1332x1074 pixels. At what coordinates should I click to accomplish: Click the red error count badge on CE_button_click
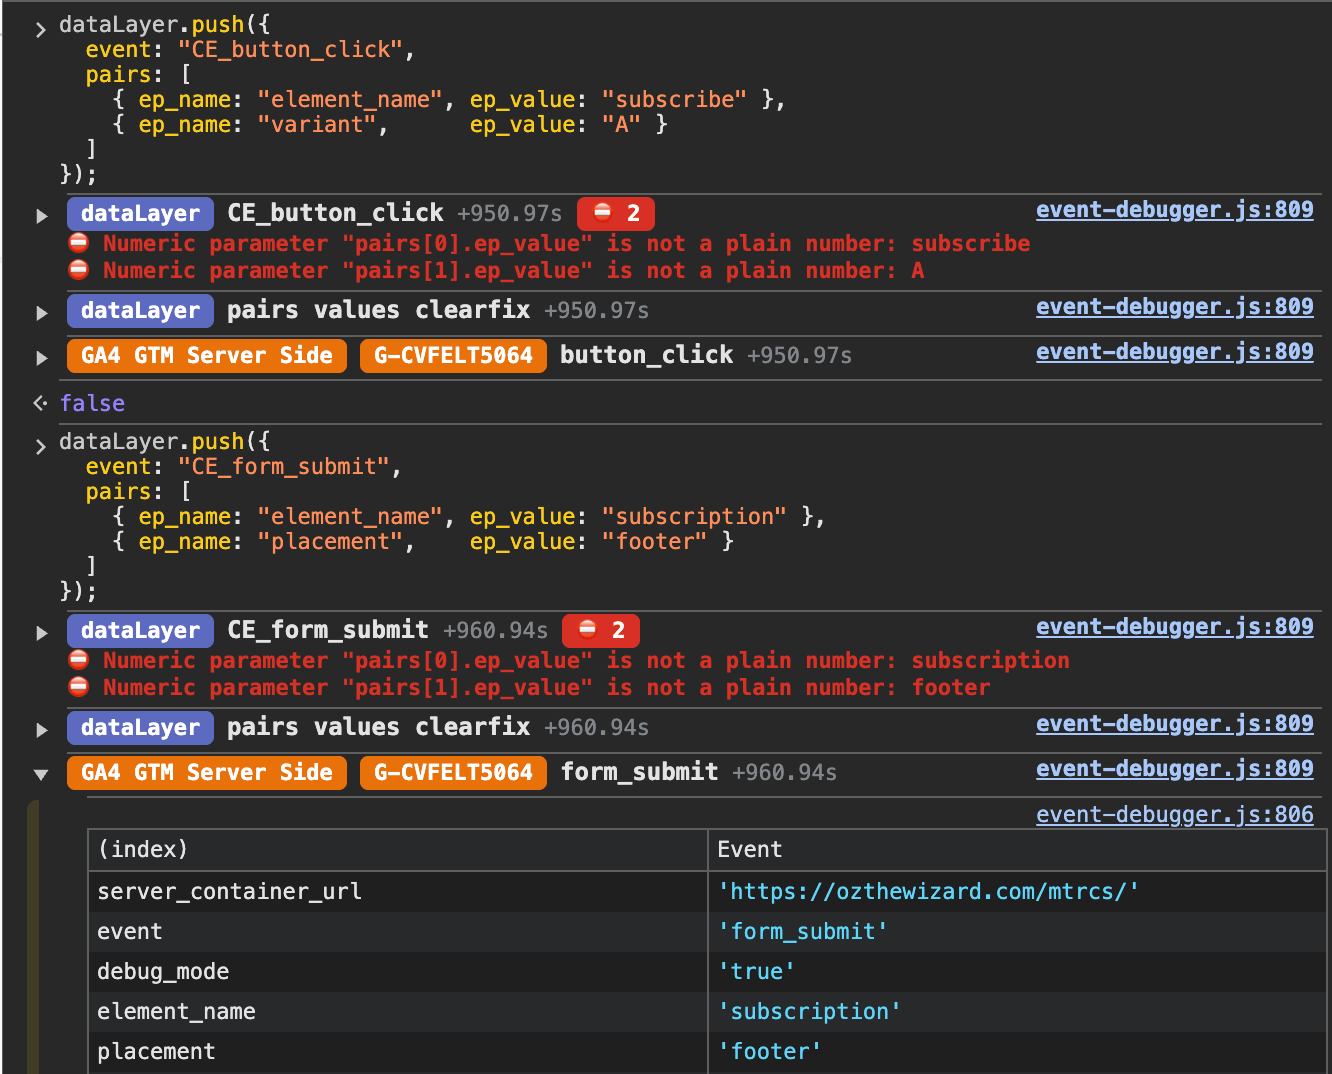[x=616, y=214]
